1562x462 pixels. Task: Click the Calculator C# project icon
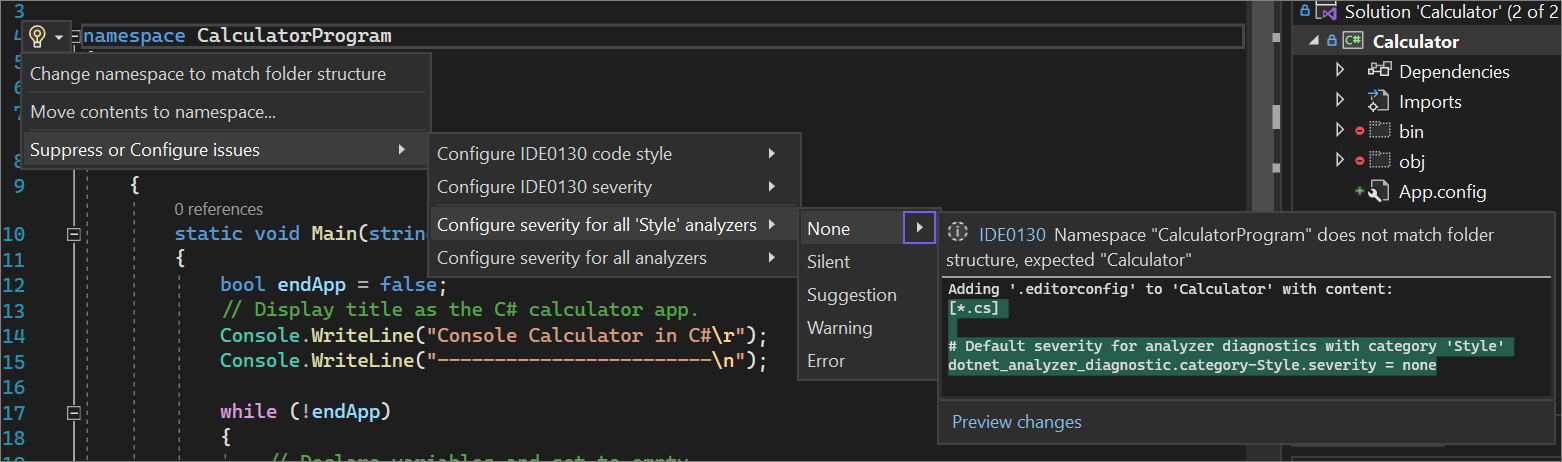[1353, 41]
